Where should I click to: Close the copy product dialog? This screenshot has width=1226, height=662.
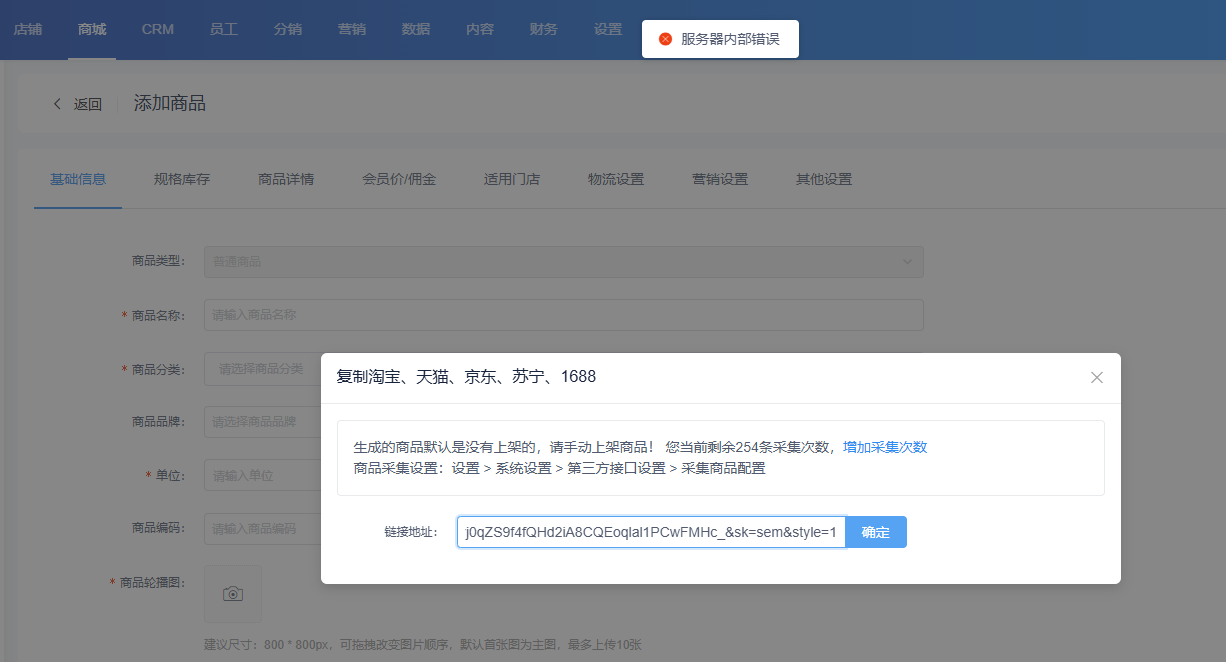tap(1096, 377)
